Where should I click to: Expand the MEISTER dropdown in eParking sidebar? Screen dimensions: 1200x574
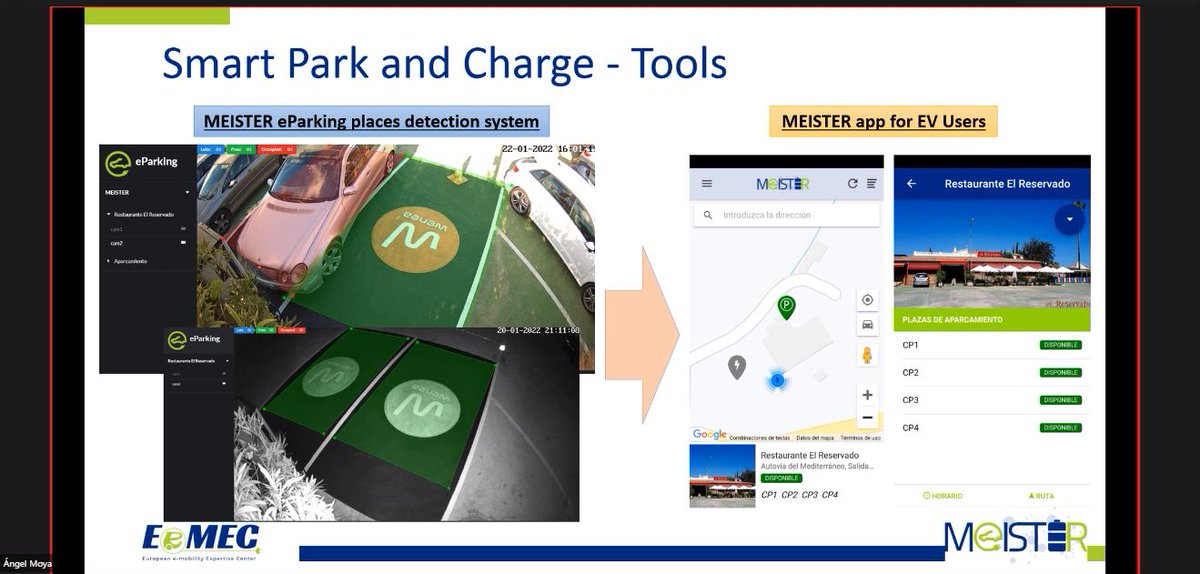[187, 193]
